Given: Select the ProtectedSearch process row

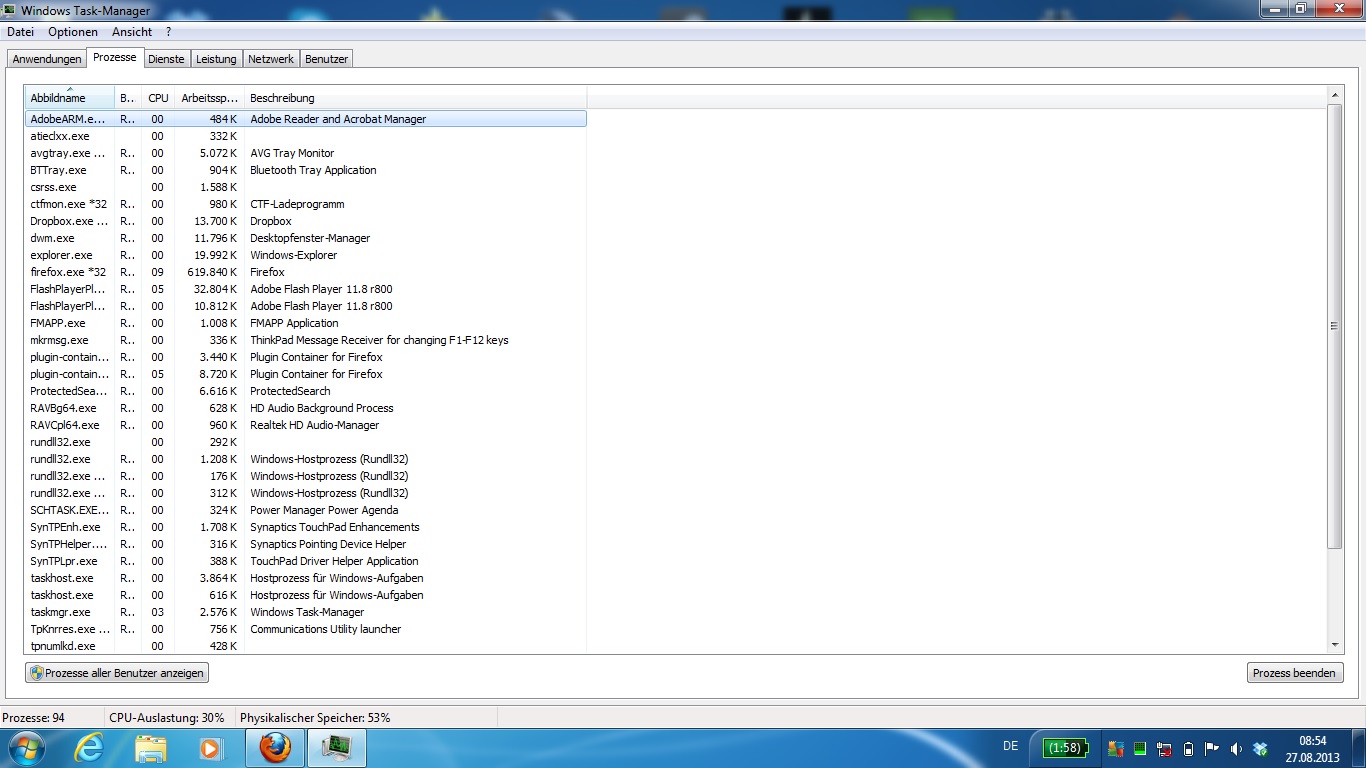Looking at the screenshot, I should click(305, 391).
